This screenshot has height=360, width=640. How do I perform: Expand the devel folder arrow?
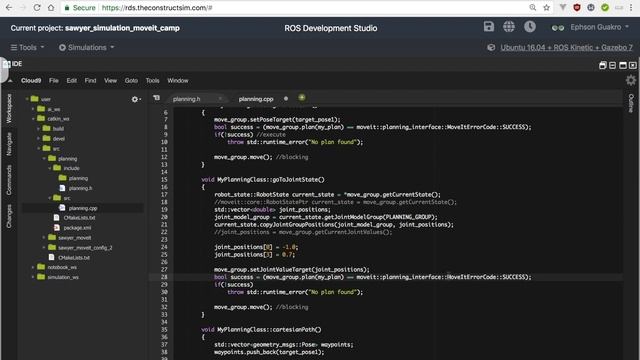(x=39, y=138)
